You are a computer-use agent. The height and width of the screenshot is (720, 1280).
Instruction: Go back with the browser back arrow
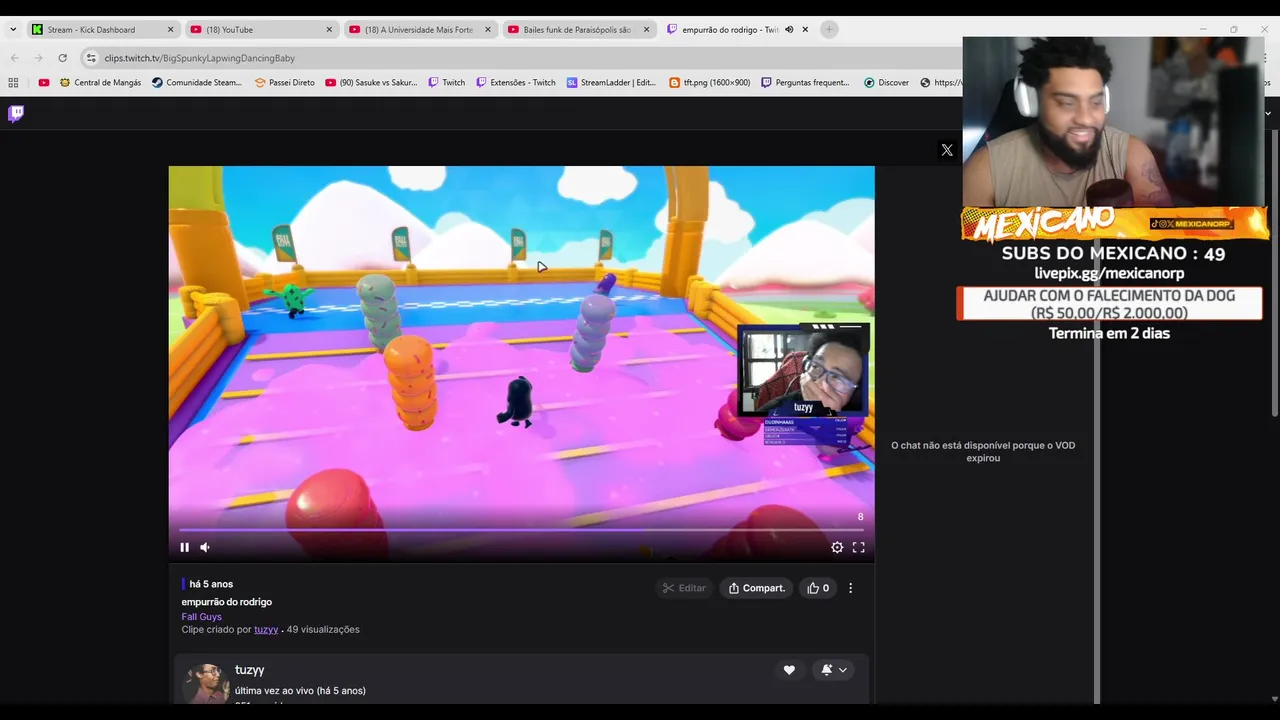tap(13, 58)
